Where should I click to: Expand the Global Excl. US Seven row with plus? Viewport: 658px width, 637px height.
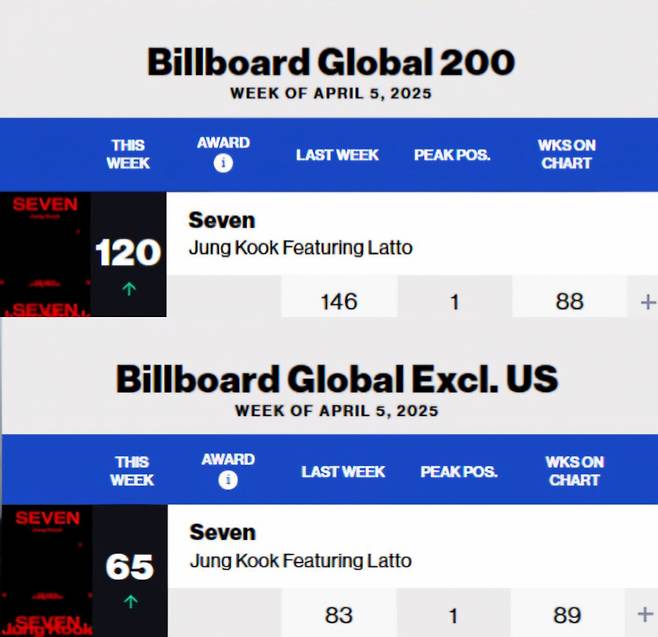(647, 614)
